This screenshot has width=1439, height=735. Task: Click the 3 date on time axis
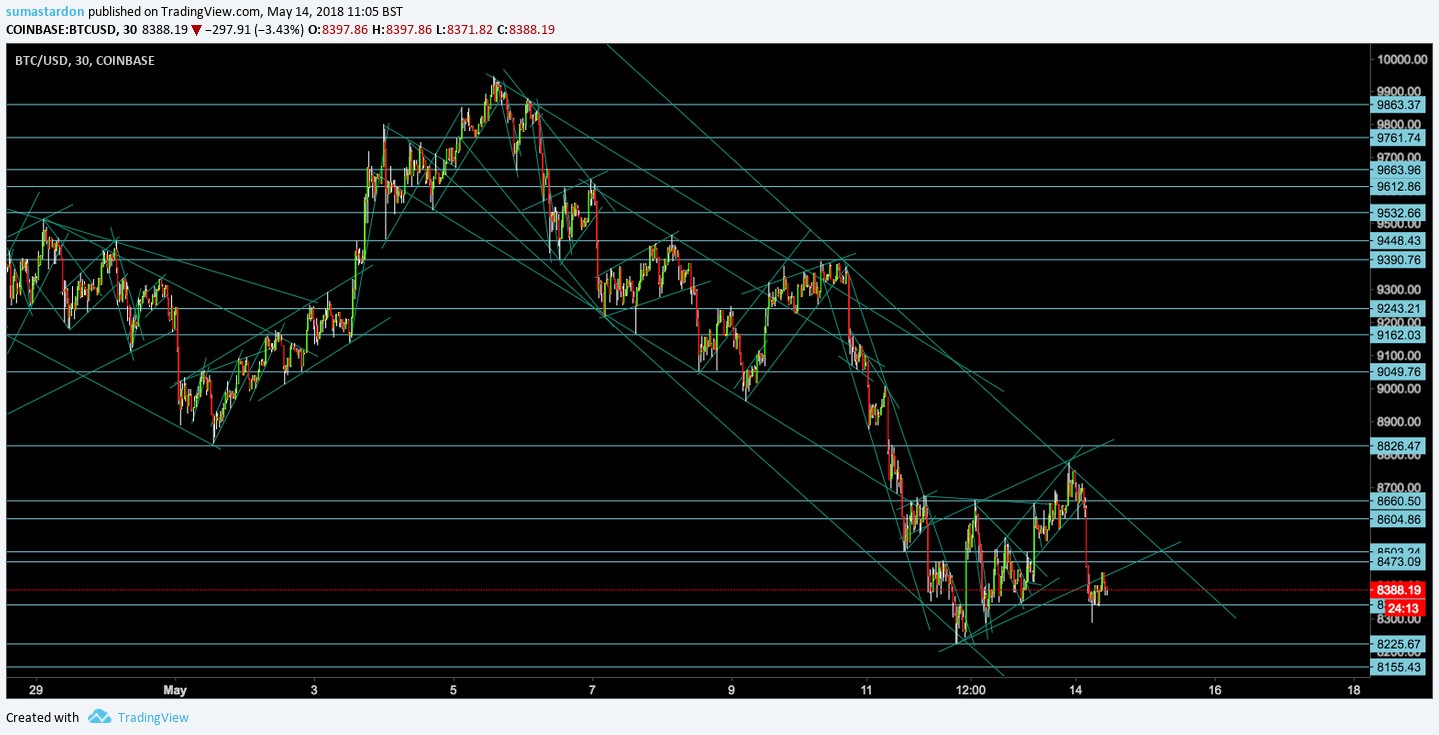314,690
